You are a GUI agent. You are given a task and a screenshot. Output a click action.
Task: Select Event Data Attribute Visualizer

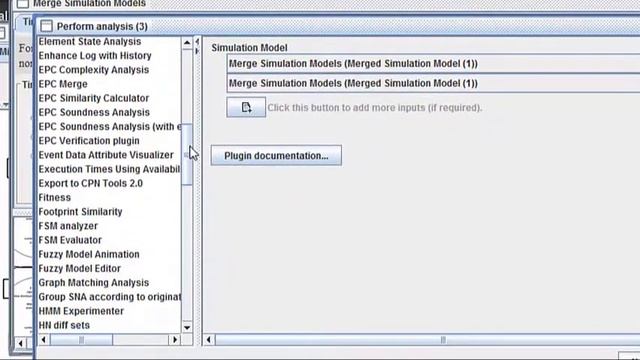106,155
